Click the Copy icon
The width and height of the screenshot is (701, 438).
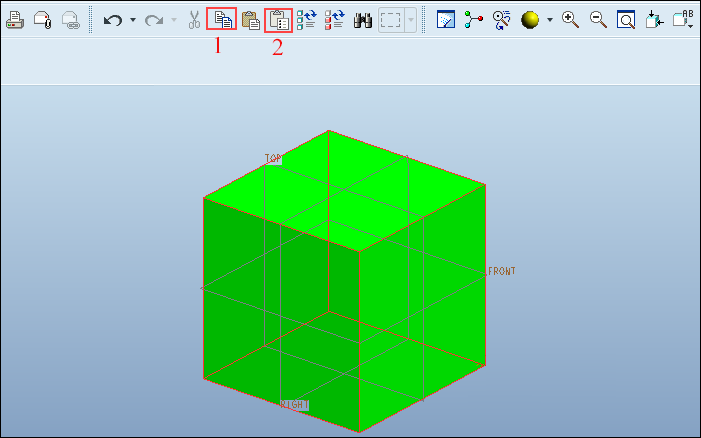coord(223,20)
